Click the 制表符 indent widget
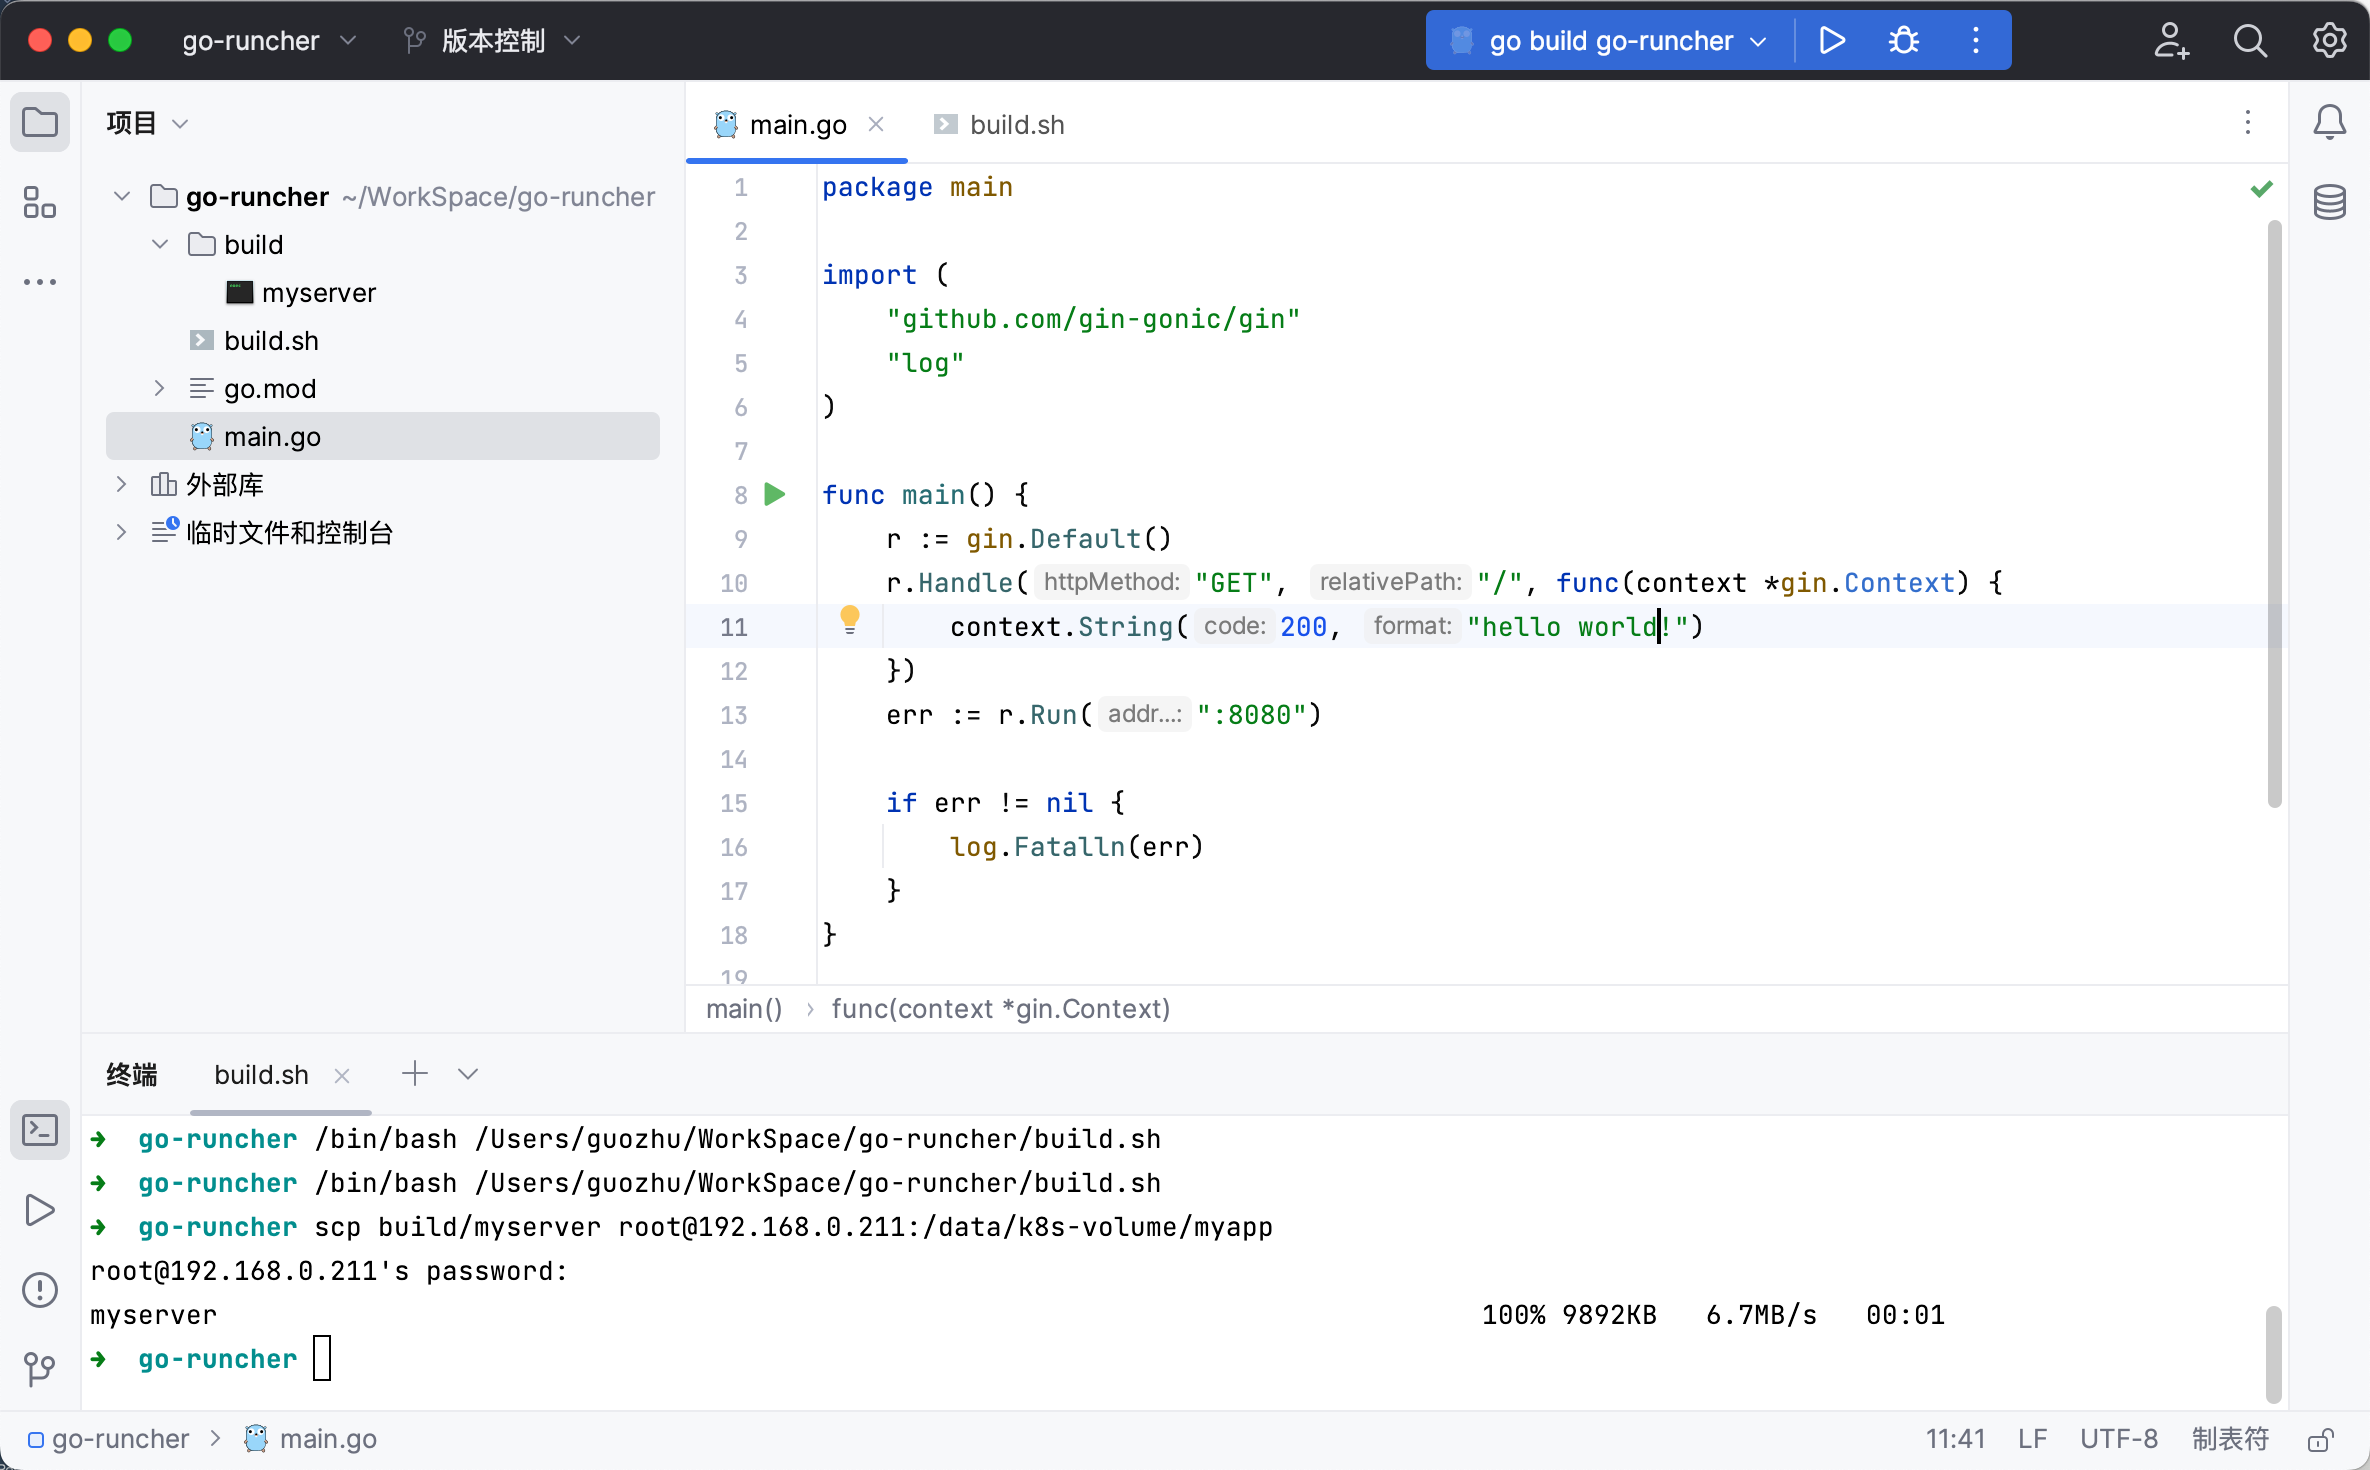The image size is (2370, 1470). (x=2230, y=1439)
